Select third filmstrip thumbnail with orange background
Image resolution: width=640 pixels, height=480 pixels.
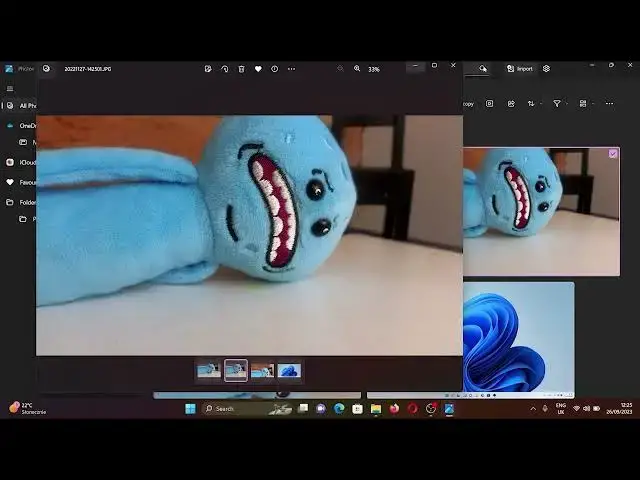click(x=262, y=371)
